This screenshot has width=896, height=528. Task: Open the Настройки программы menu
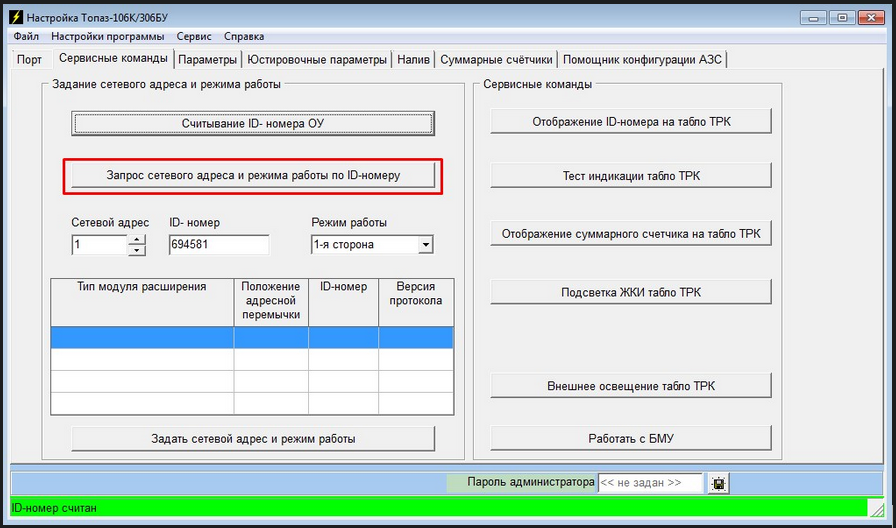click(108, 37)
